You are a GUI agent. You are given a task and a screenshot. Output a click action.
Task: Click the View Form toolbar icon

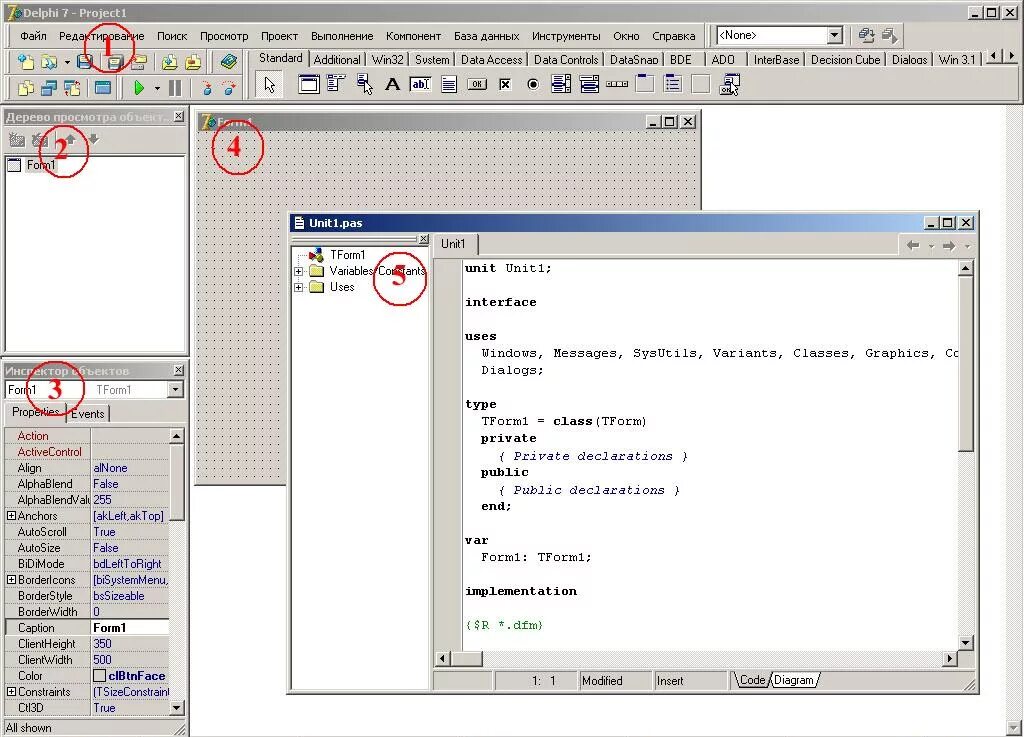click(49, 87)
